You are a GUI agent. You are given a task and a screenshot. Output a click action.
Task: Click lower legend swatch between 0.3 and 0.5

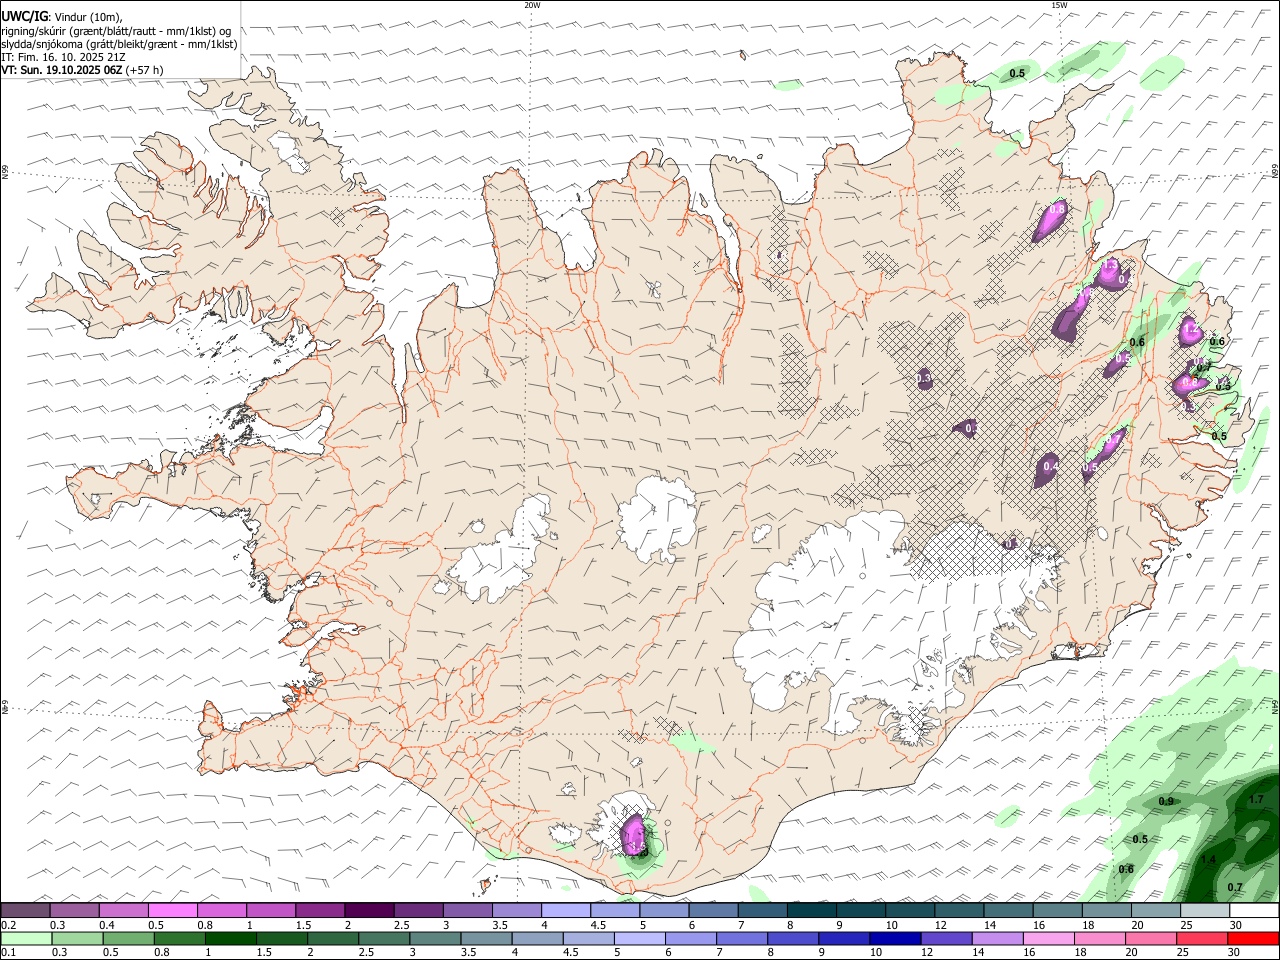pyautogui.click(x=77, y=938)
